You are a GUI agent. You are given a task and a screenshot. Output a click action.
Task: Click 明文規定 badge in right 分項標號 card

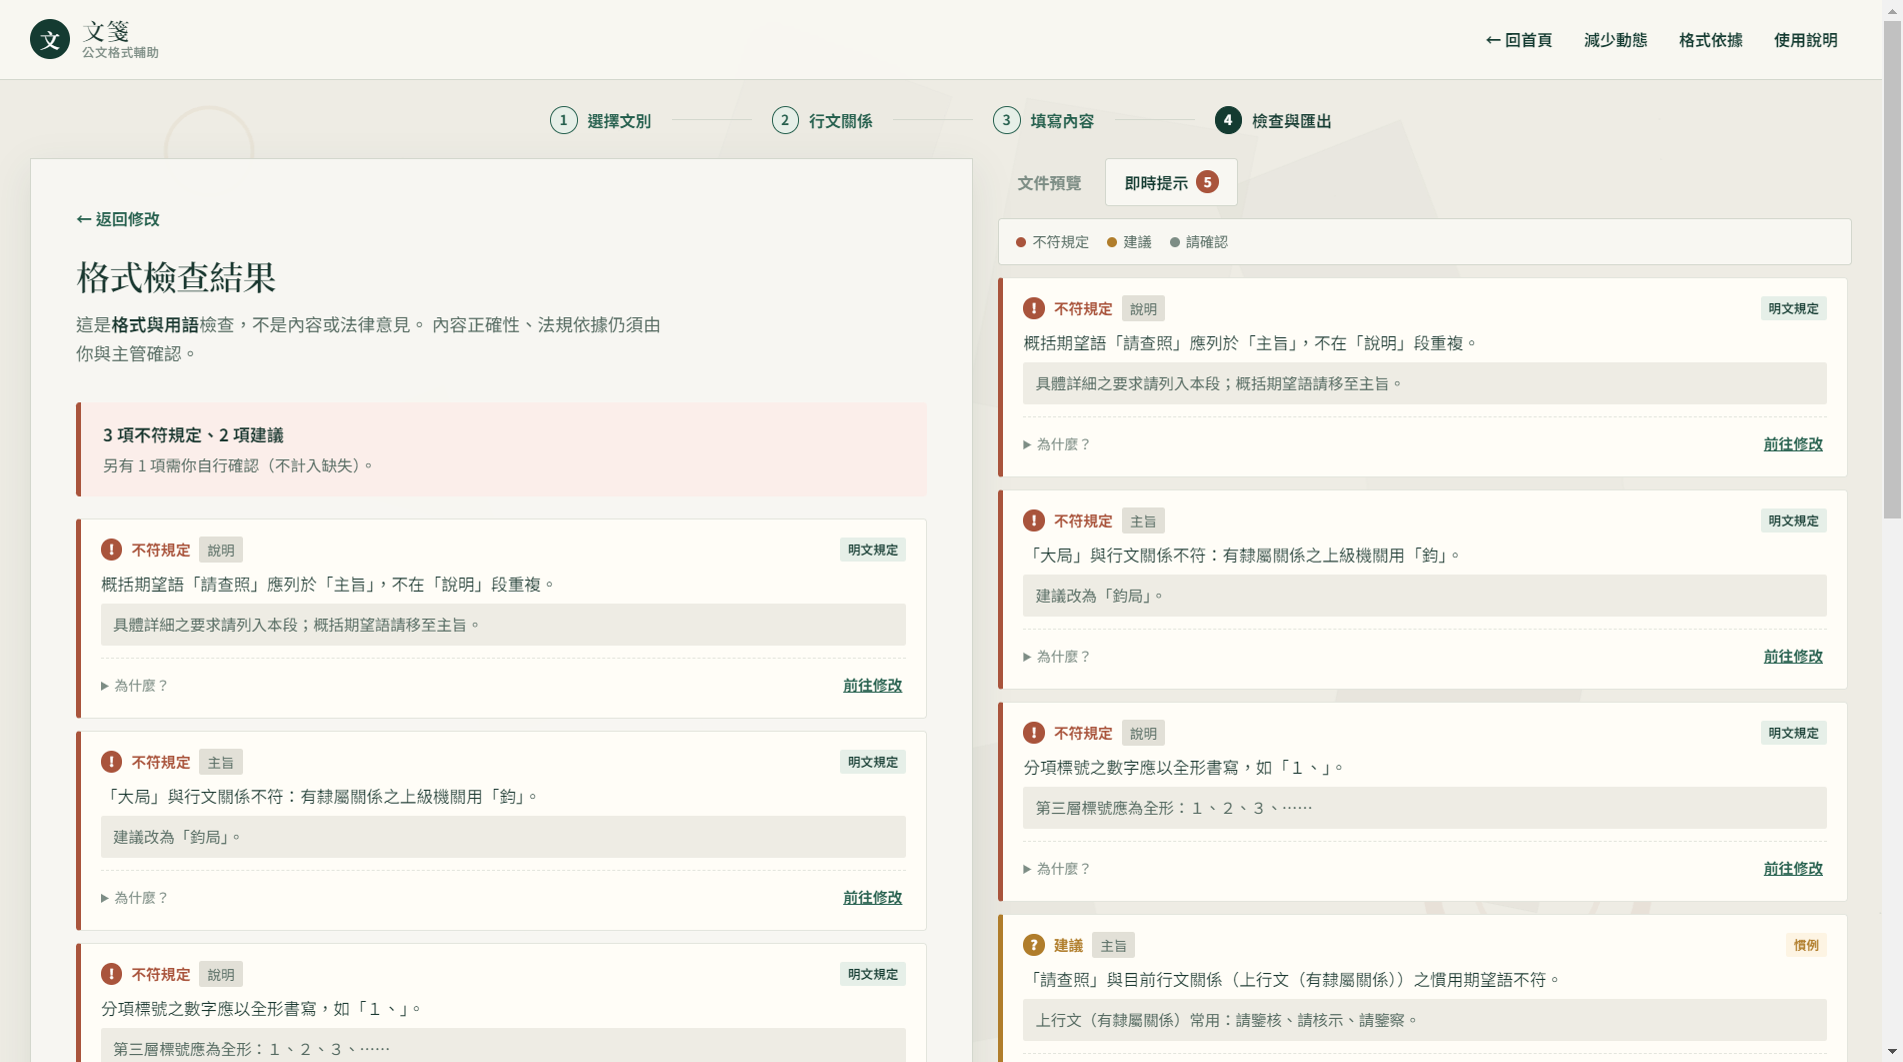point(1793,733)
